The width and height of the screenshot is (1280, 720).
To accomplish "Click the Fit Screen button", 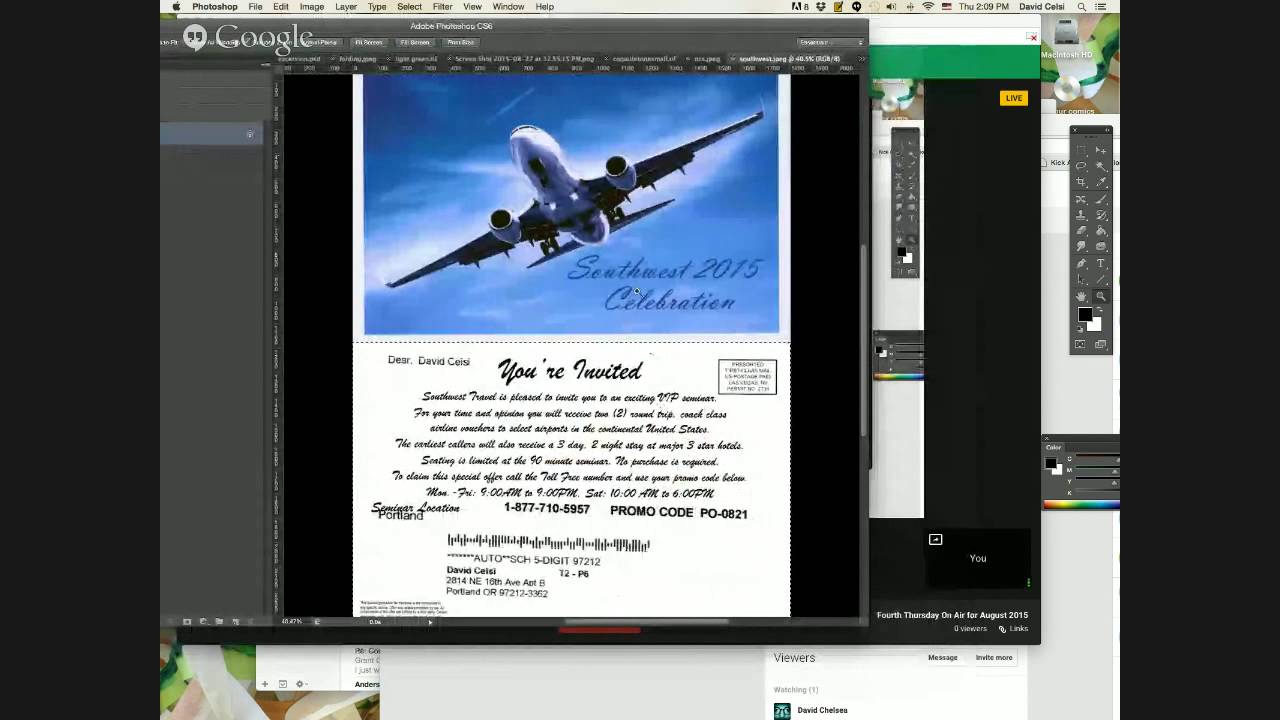I will [369, 43].
